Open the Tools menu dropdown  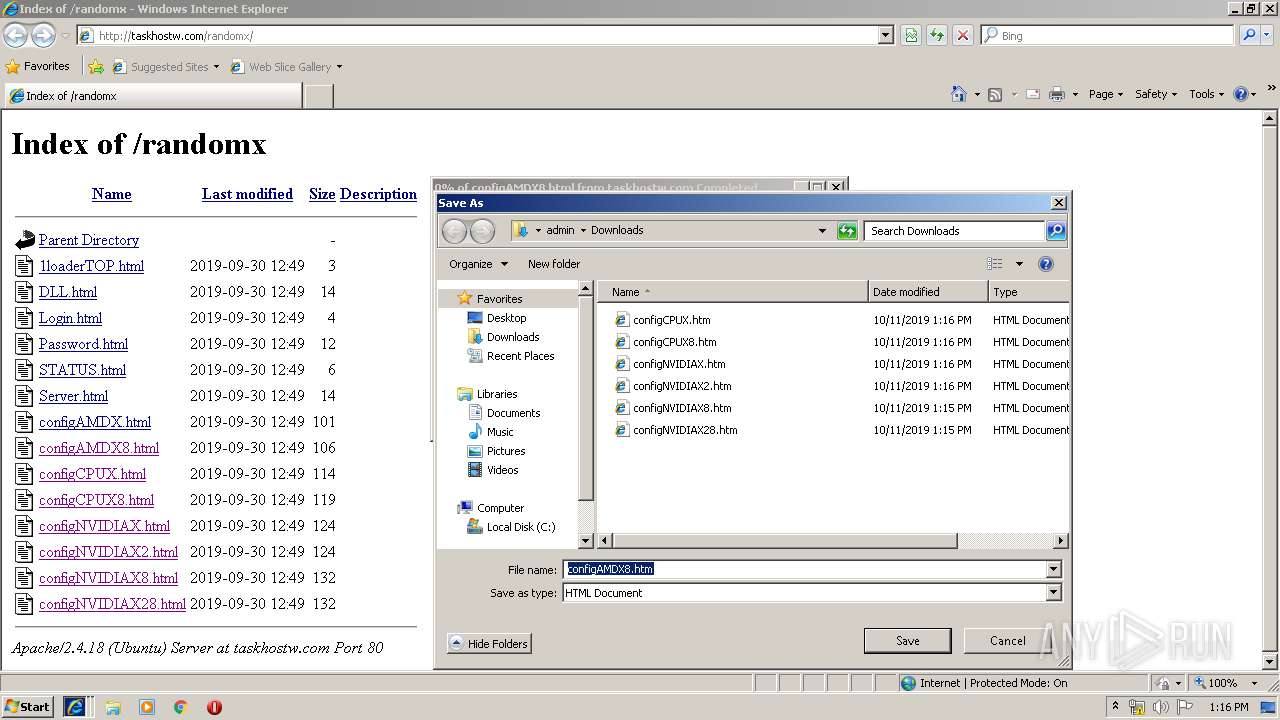pyautogui.click(x=1207, y=94)
